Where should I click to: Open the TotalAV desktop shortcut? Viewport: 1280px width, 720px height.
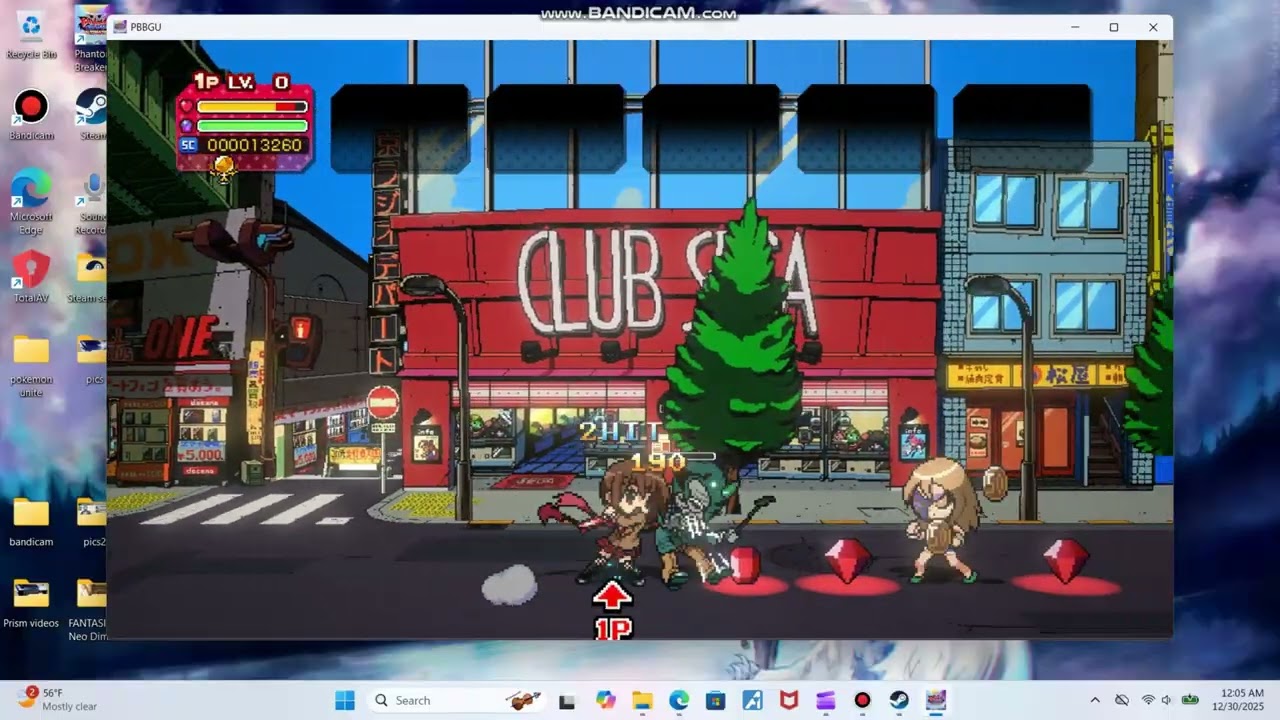31,277
